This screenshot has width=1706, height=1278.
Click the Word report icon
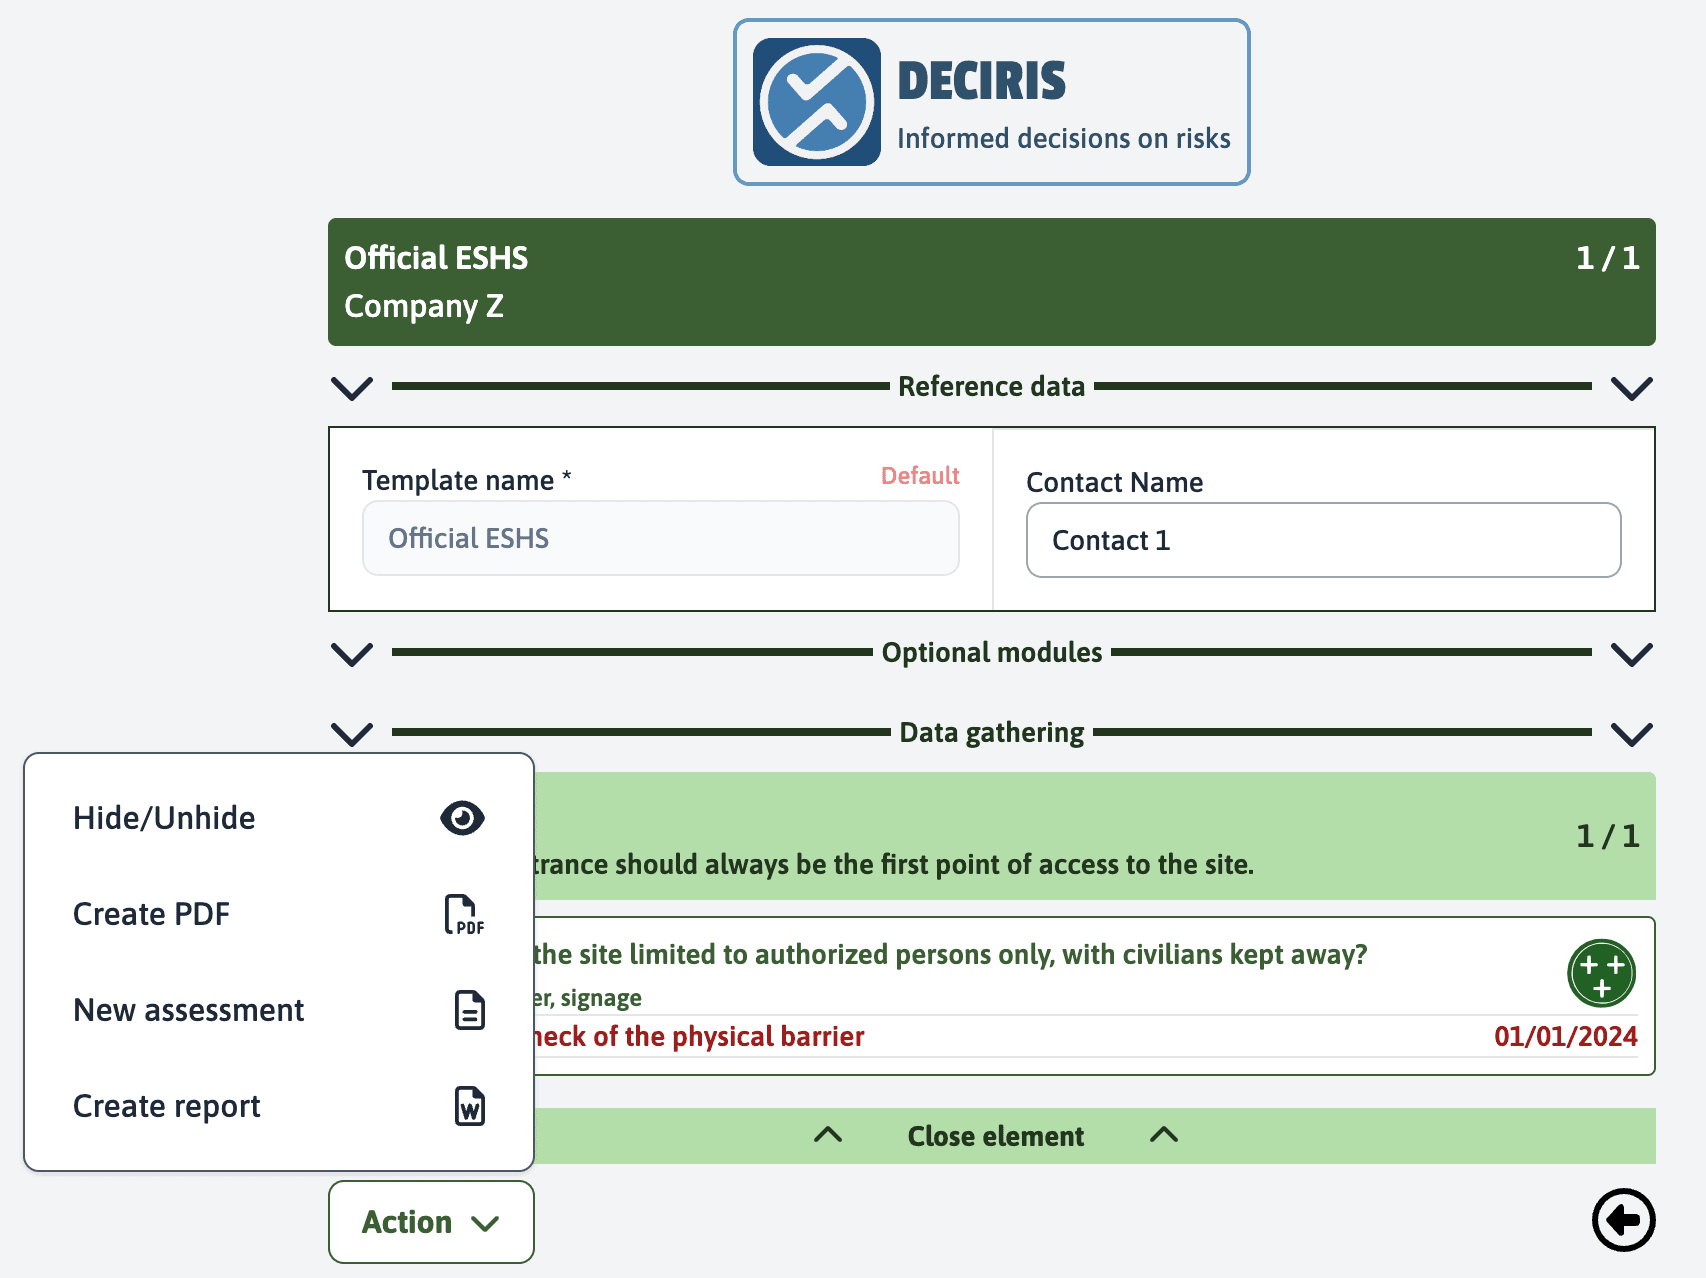pyautogui.click(x=469, y=1106)
